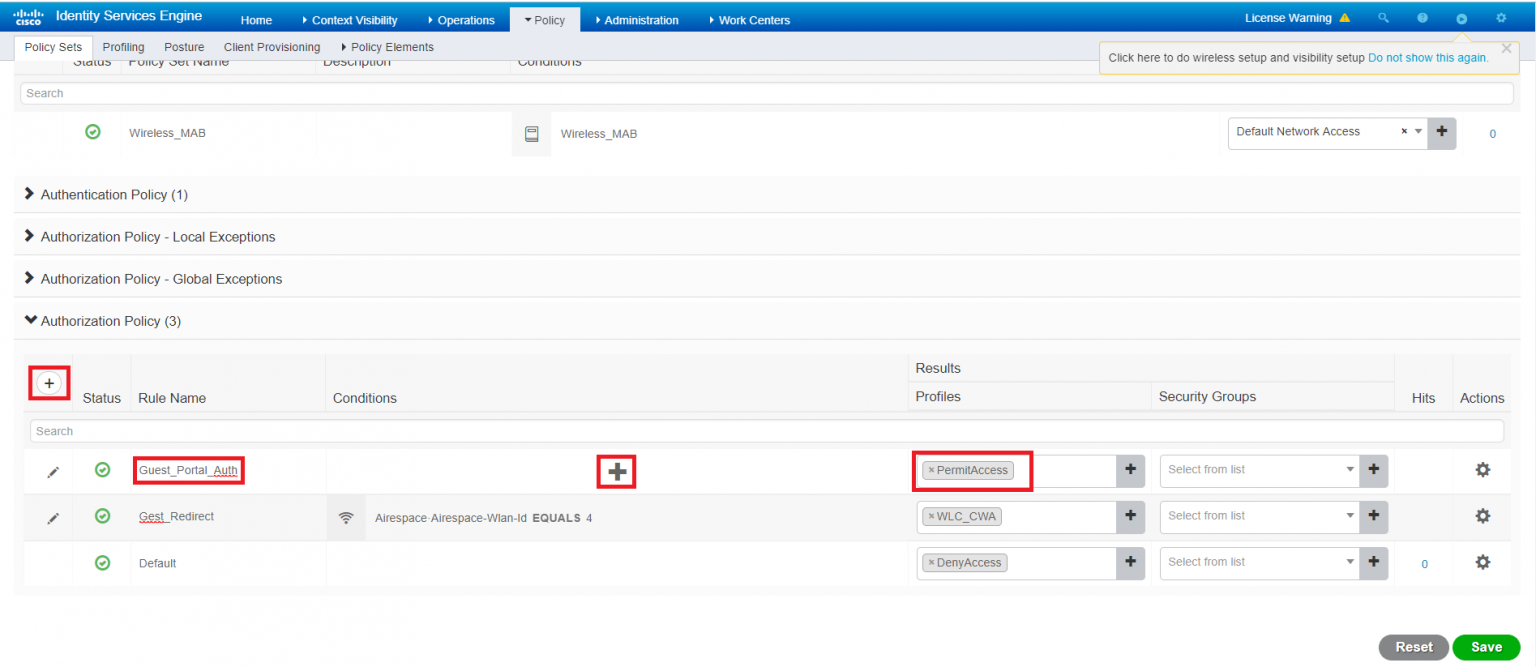
Task: Collapse the Authorization Policy section
Action: [30, 320]
